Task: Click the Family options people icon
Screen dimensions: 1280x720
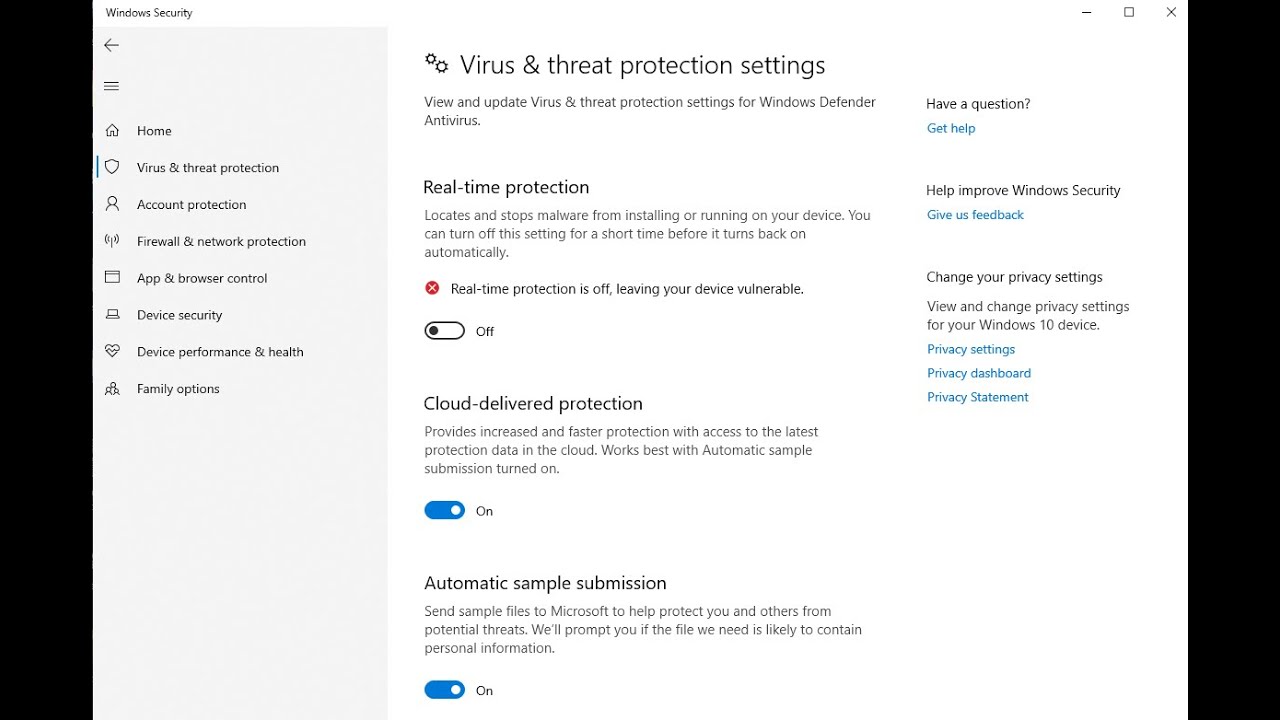Action: (112, 389)
